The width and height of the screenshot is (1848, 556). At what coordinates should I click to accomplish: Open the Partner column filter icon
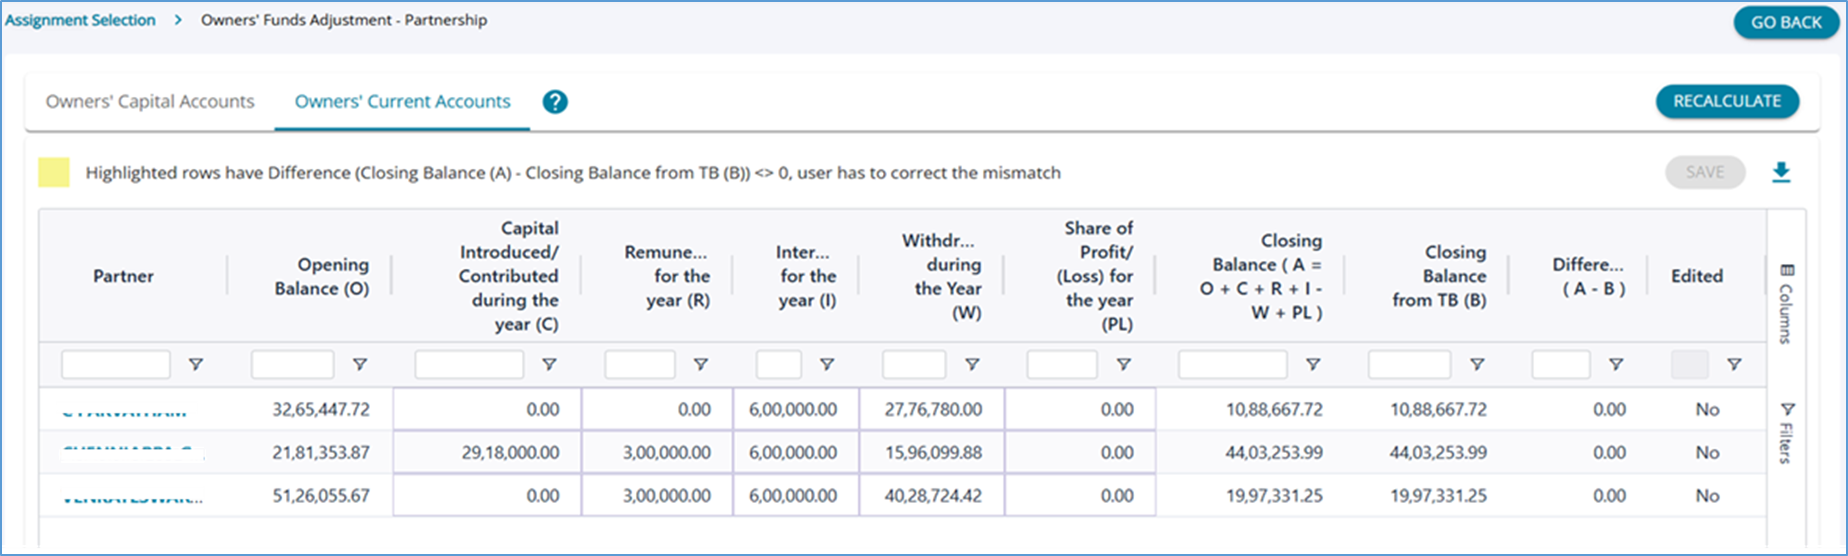pyautogui.click(x=196, y=365)
